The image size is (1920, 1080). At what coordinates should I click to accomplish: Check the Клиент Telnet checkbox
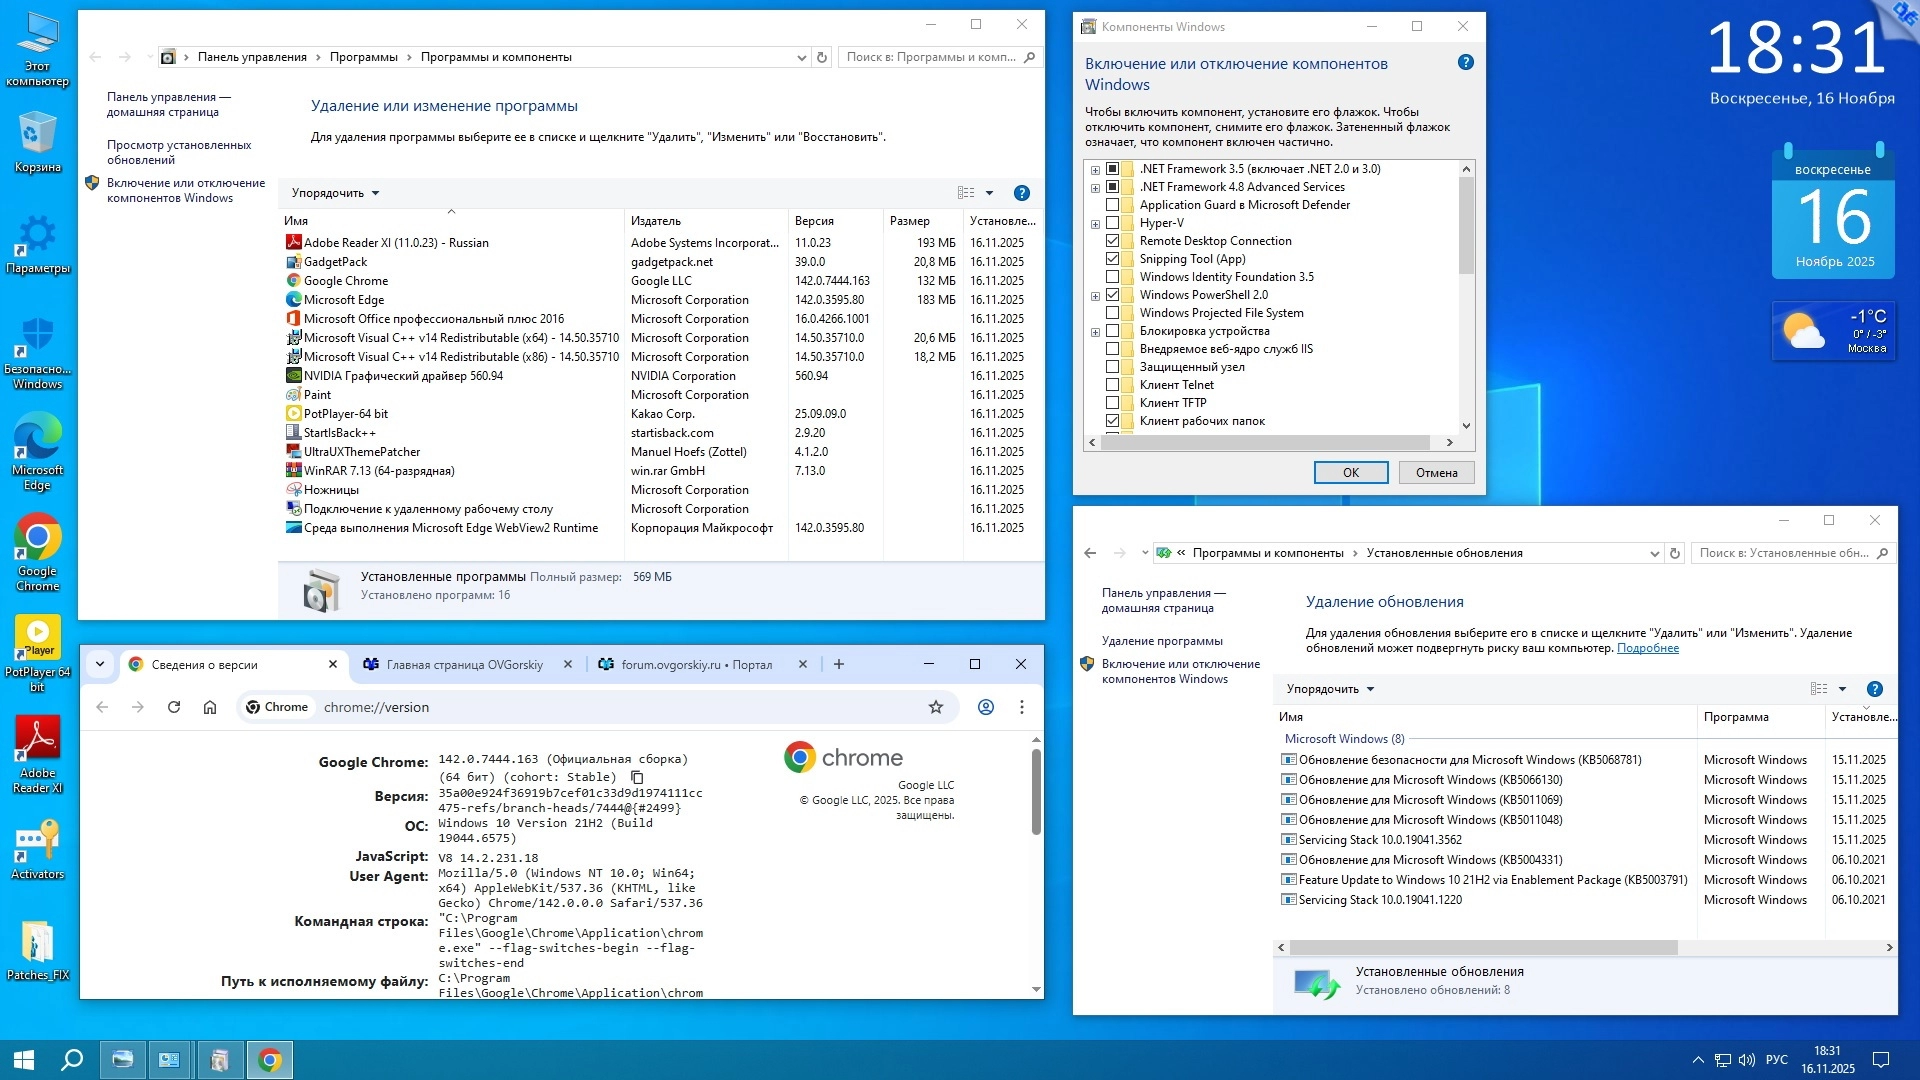[1112, 385]
